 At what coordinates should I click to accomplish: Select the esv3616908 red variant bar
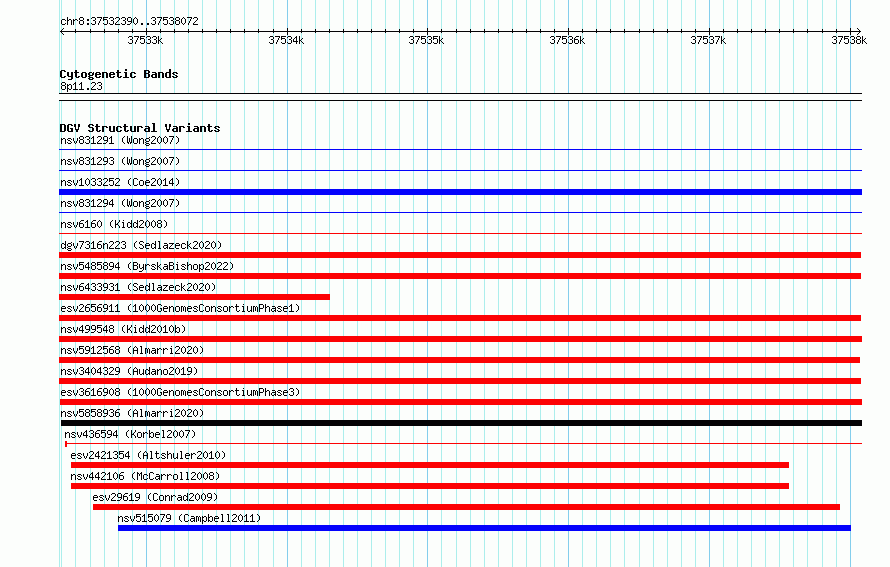click(460, 402)
